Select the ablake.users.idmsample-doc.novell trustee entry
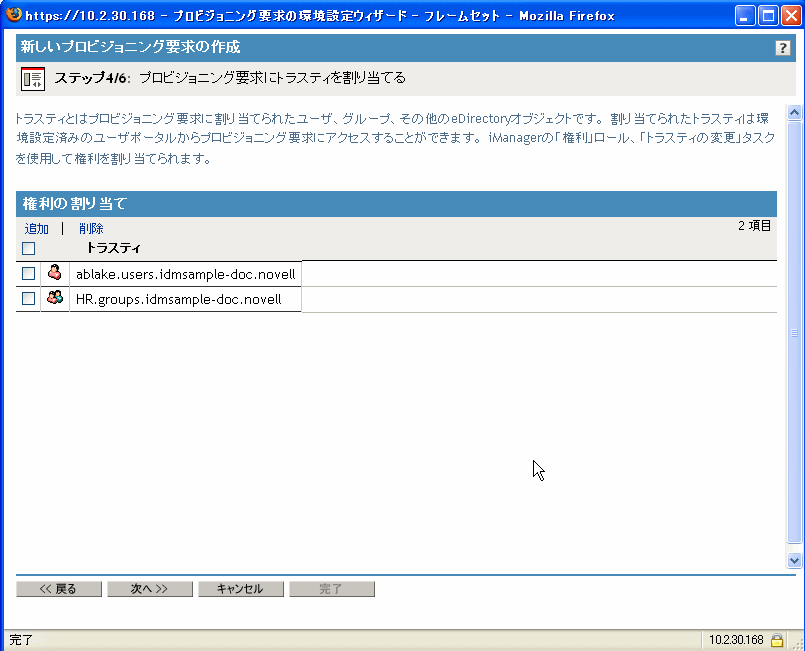 184,272
